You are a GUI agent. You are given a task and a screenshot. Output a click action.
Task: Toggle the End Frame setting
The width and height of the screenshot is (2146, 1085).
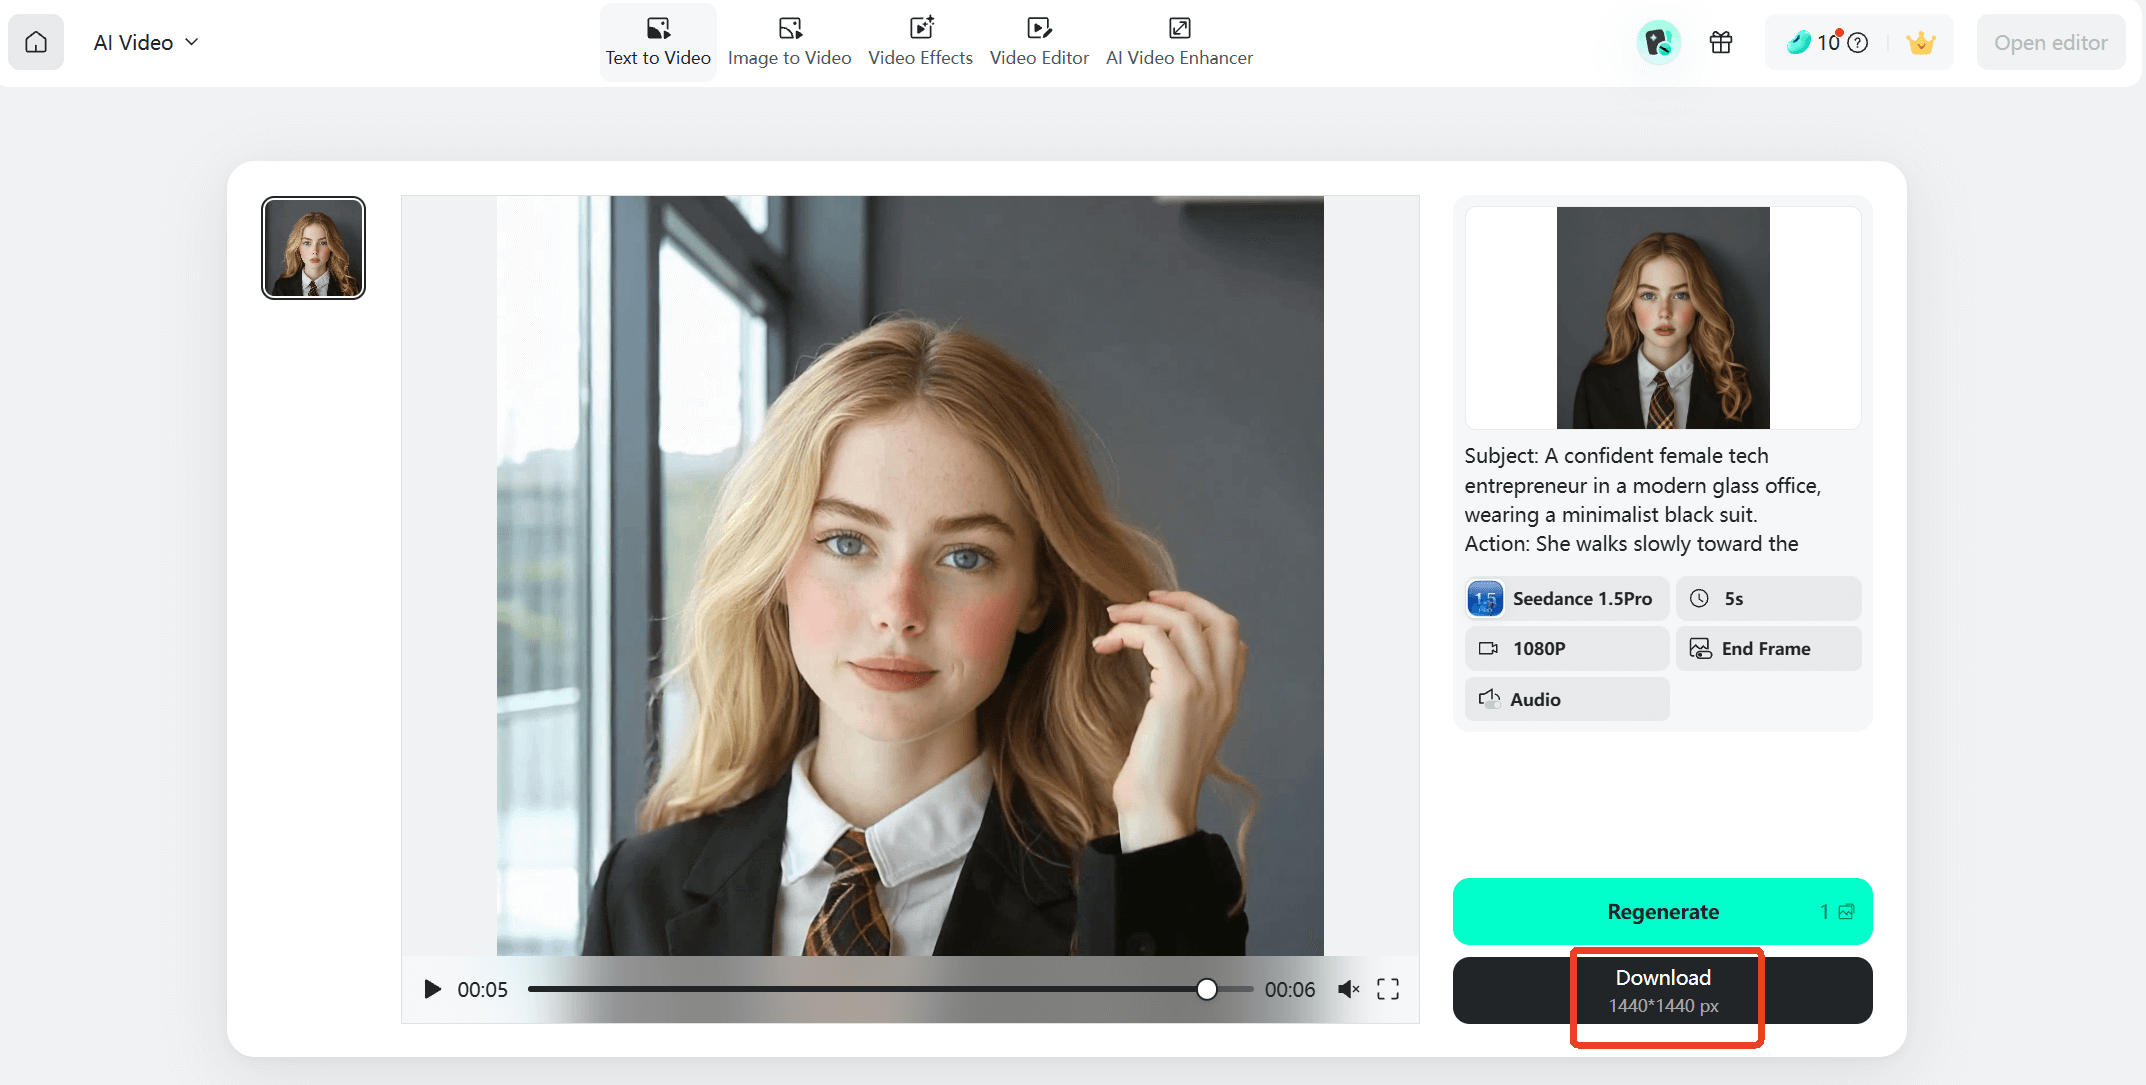(1768, 648)
